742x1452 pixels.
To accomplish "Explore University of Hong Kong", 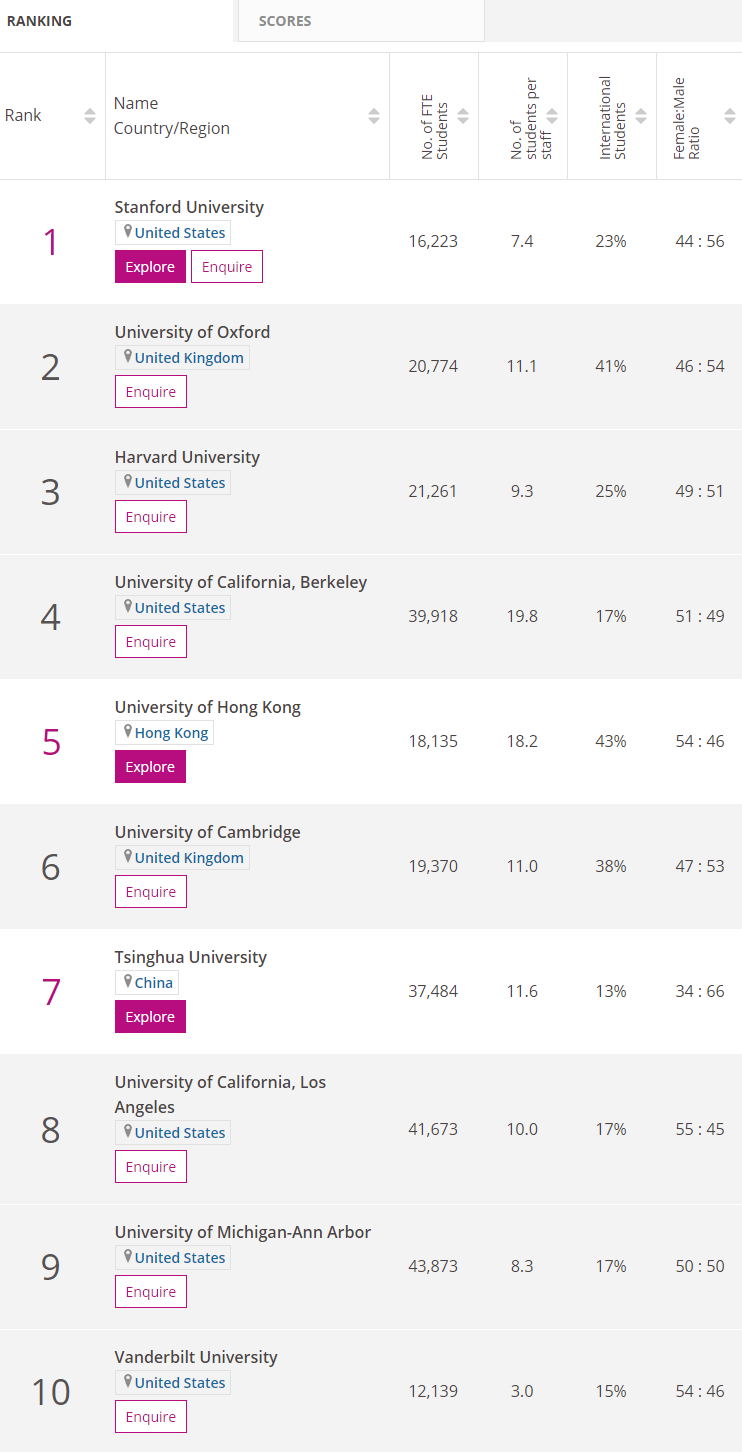I will click(150, 767).
